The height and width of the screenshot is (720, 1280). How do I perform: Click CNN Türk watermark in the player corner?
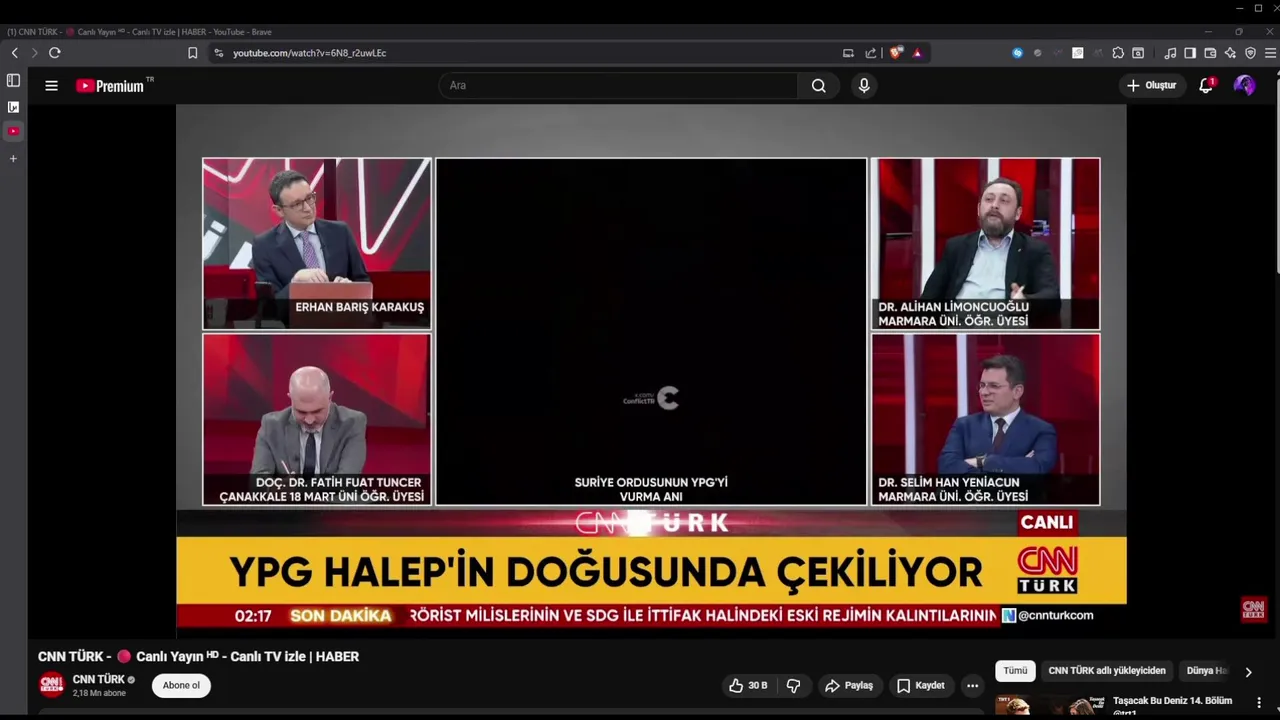1254,609
